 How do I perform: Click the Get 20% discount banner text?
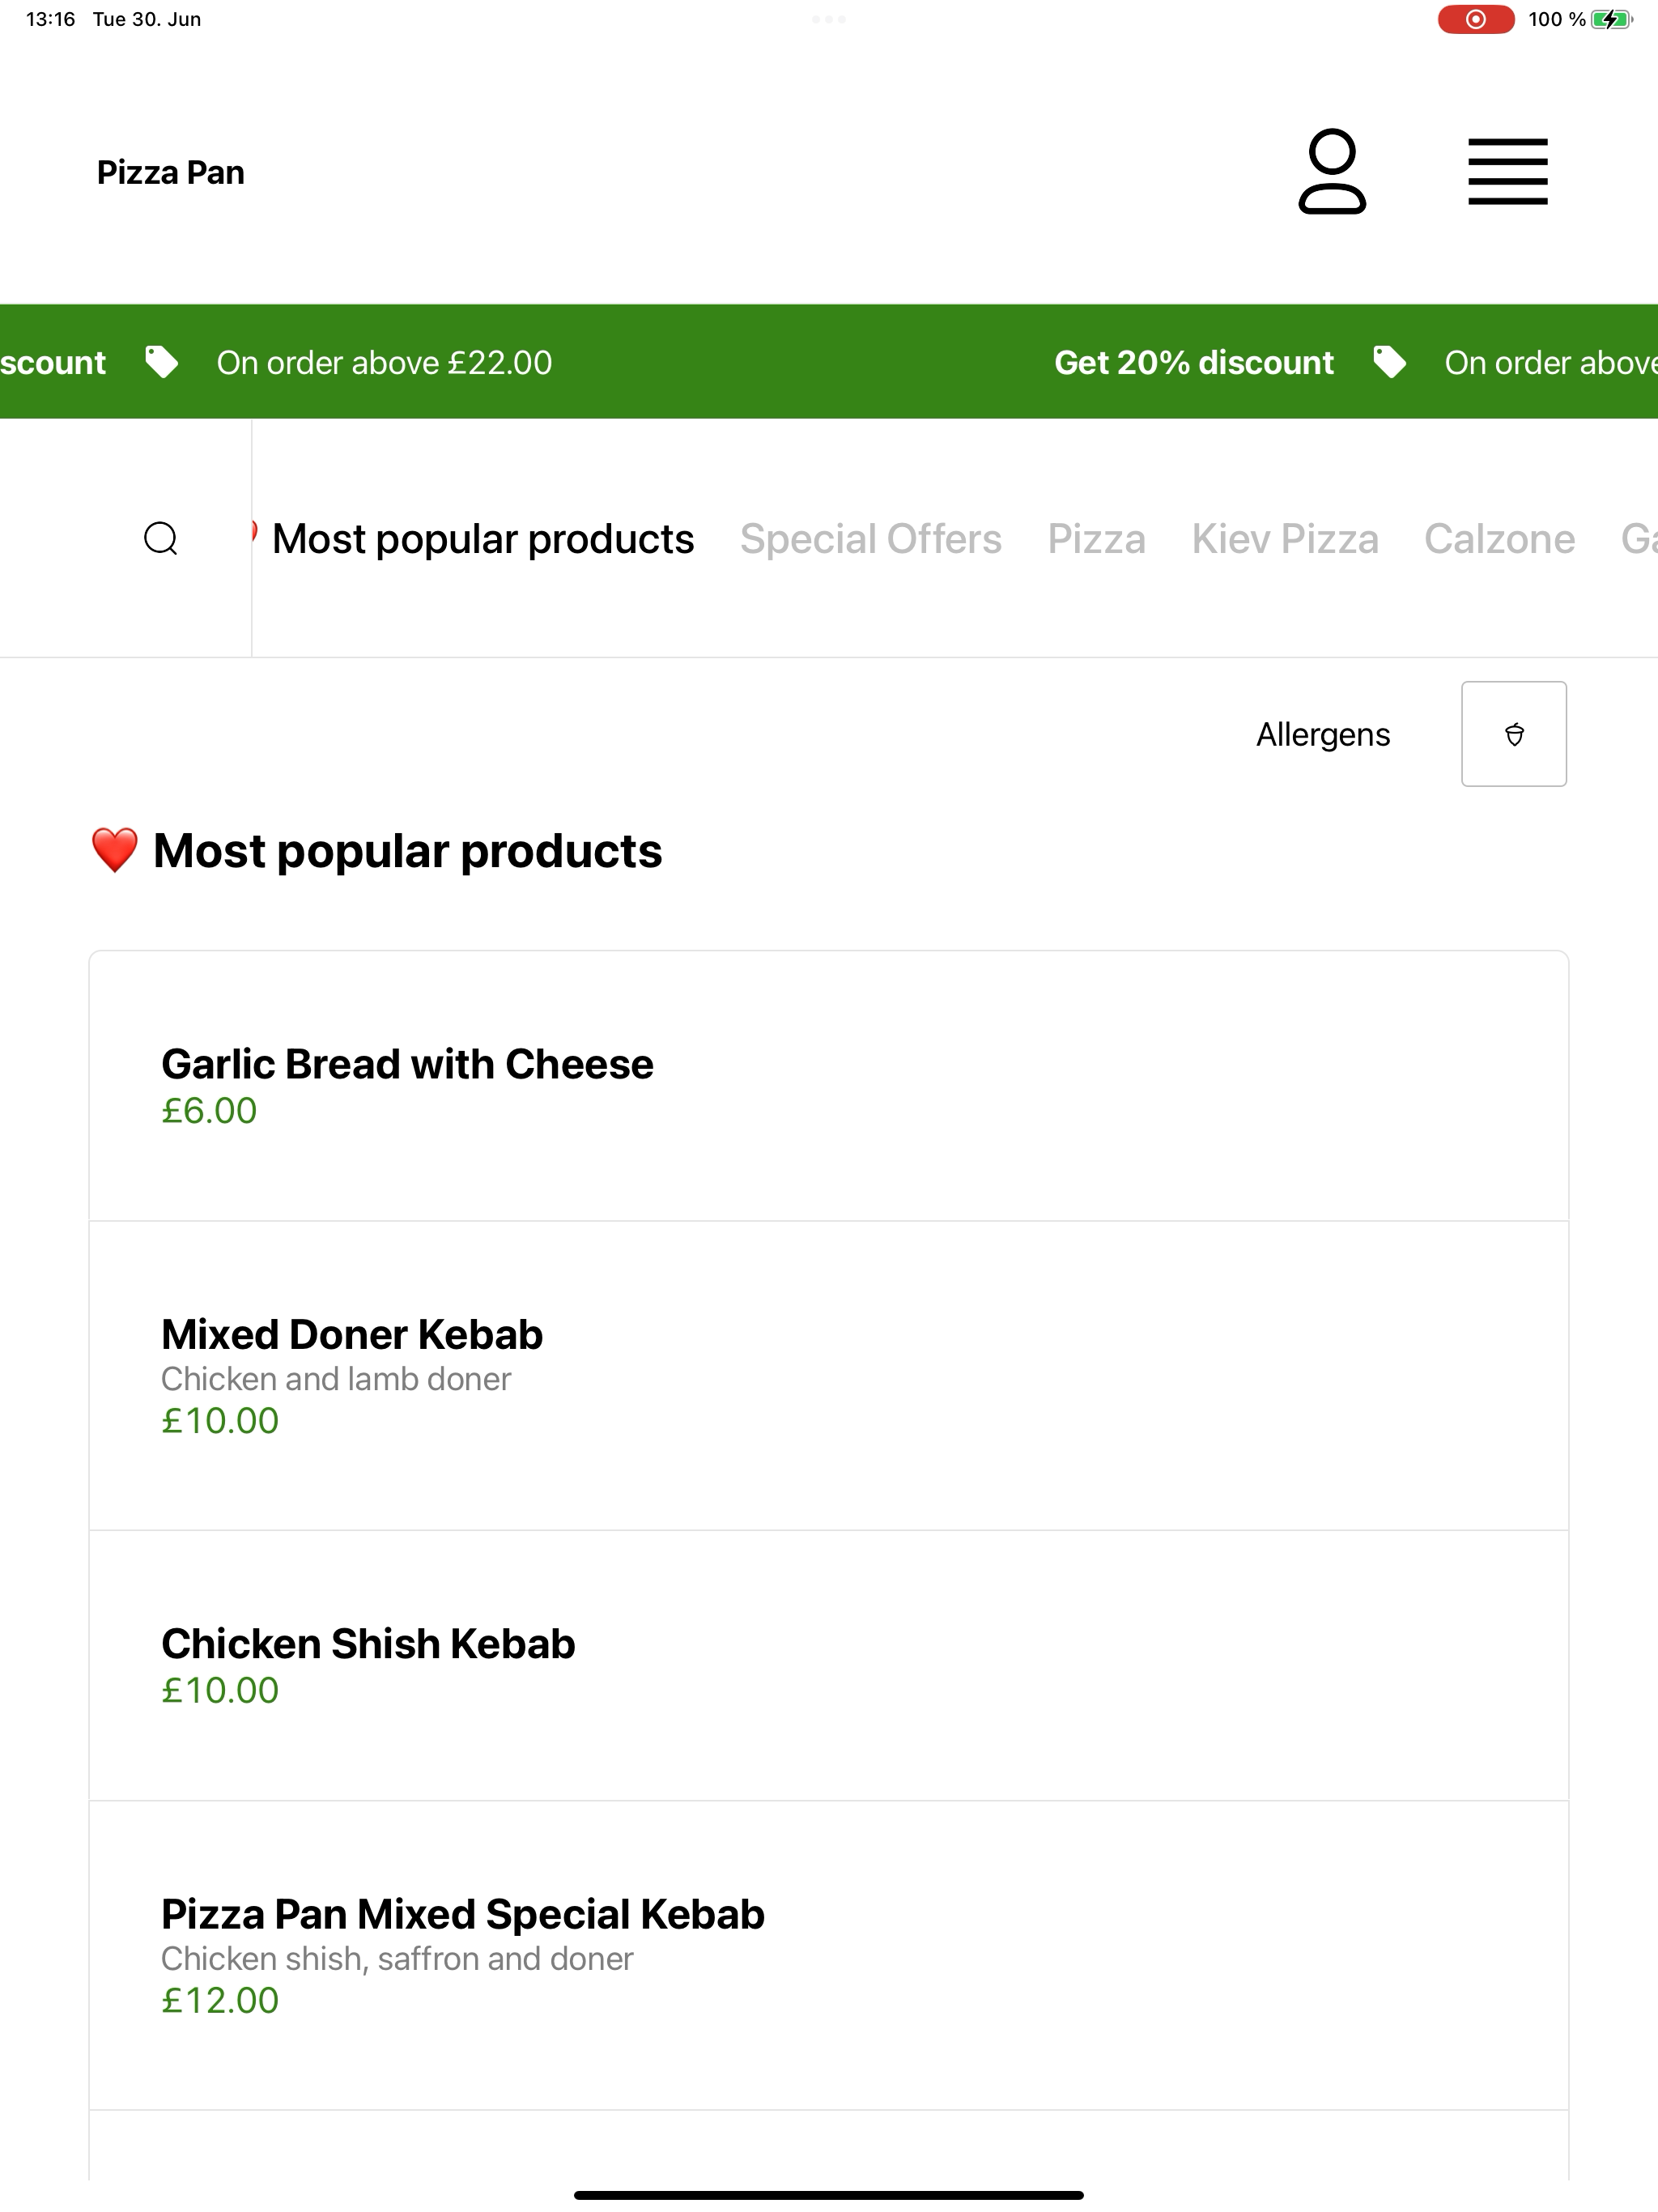(1193, 362)
